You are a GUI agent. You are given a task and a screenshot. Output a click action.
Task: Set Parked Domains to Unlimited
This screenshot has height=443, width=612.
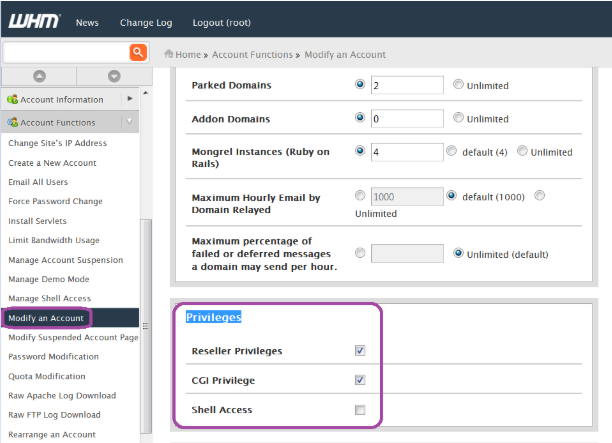click(458, 84)
